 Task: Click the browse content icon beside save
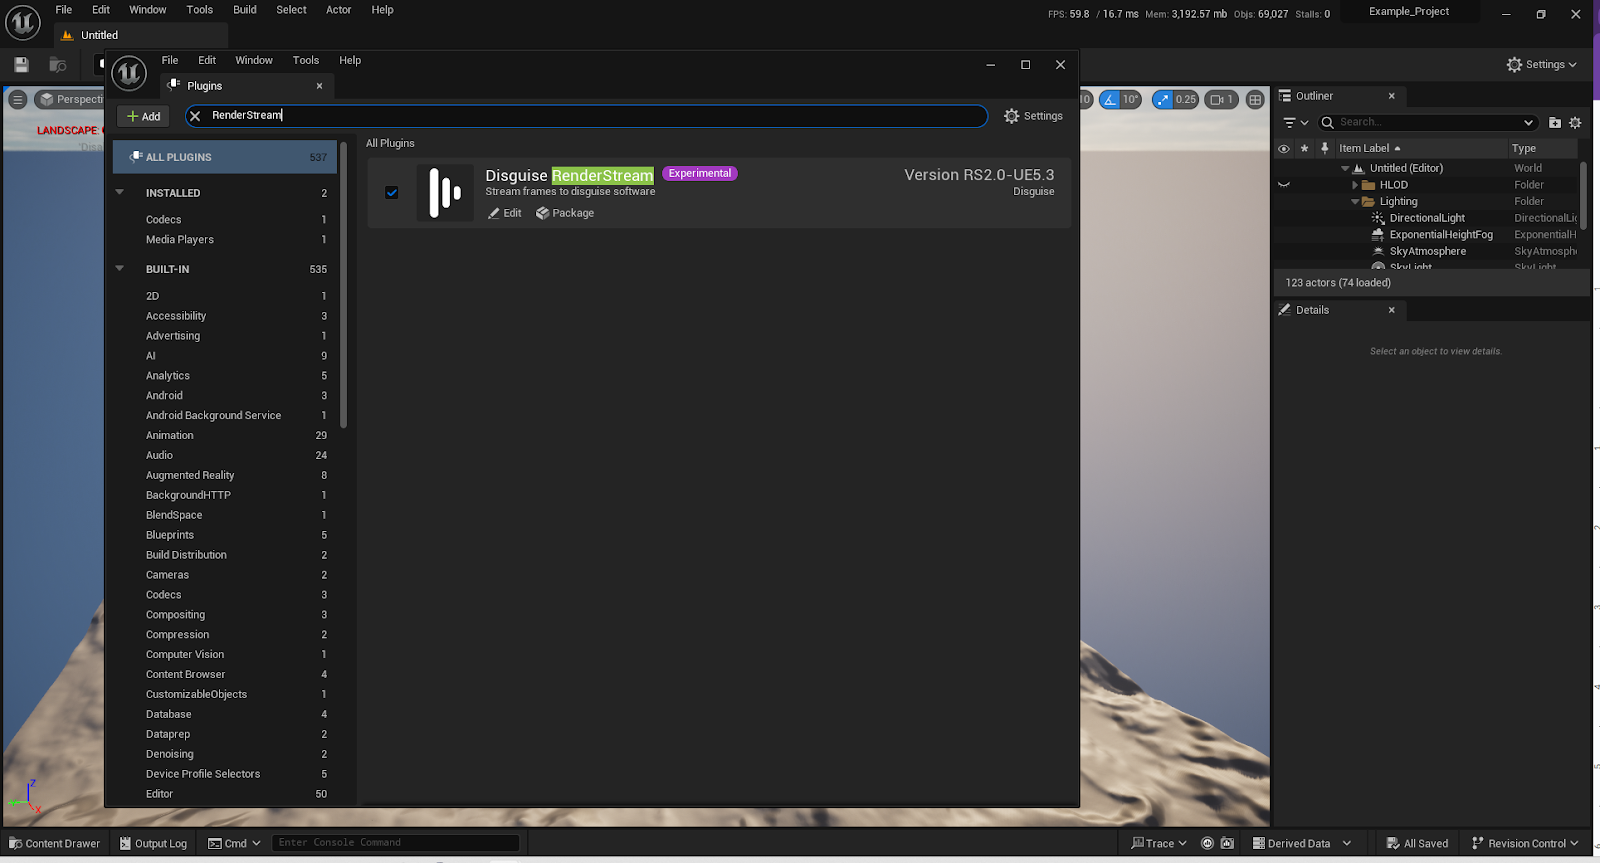[58, 65]
